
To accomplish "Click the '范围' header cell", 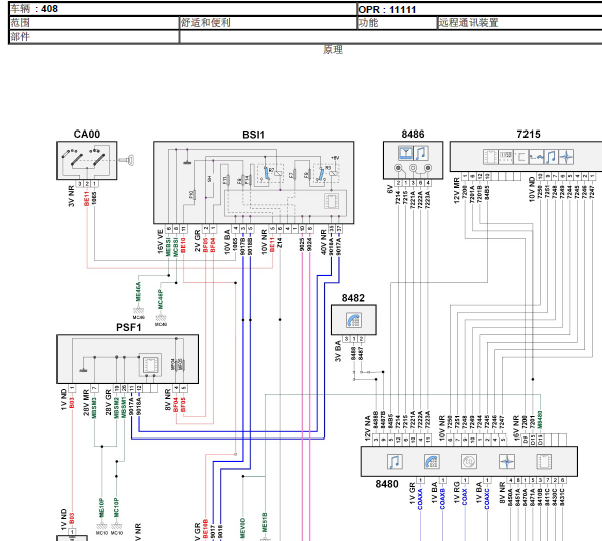I will [x=94, y=23].
